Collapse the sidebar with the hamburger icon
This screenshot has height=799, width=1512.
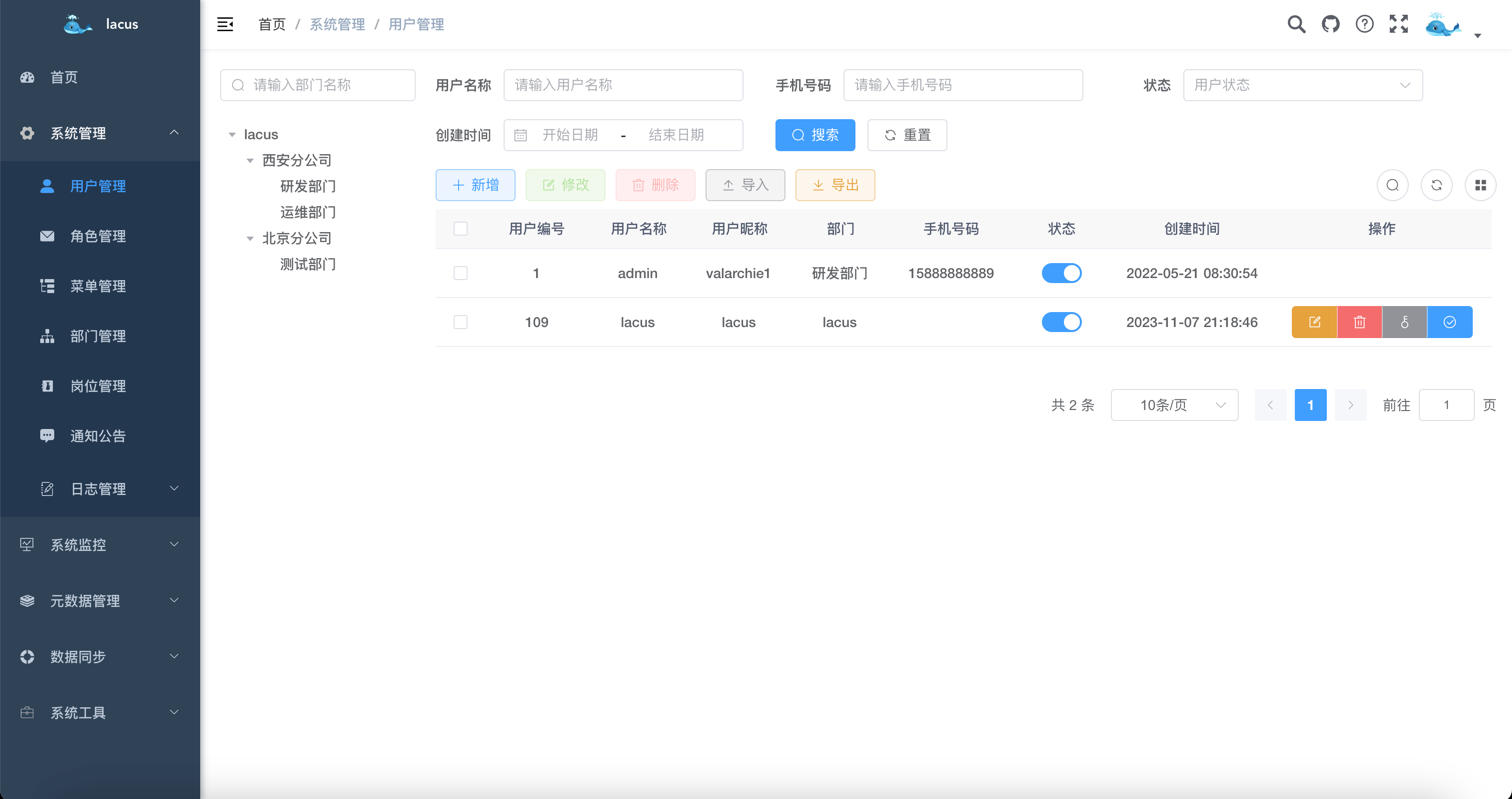coord(225,24)
